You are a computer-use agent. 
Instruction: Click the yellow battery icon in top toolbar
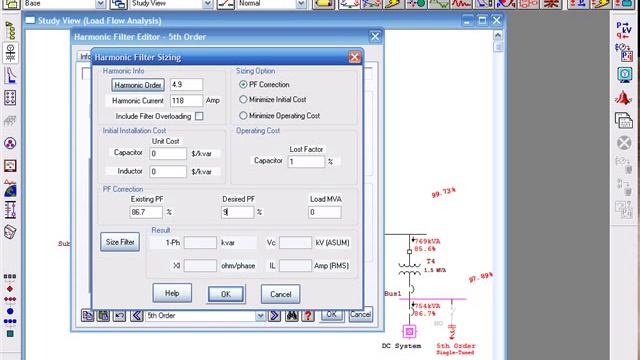click(323, 4)
